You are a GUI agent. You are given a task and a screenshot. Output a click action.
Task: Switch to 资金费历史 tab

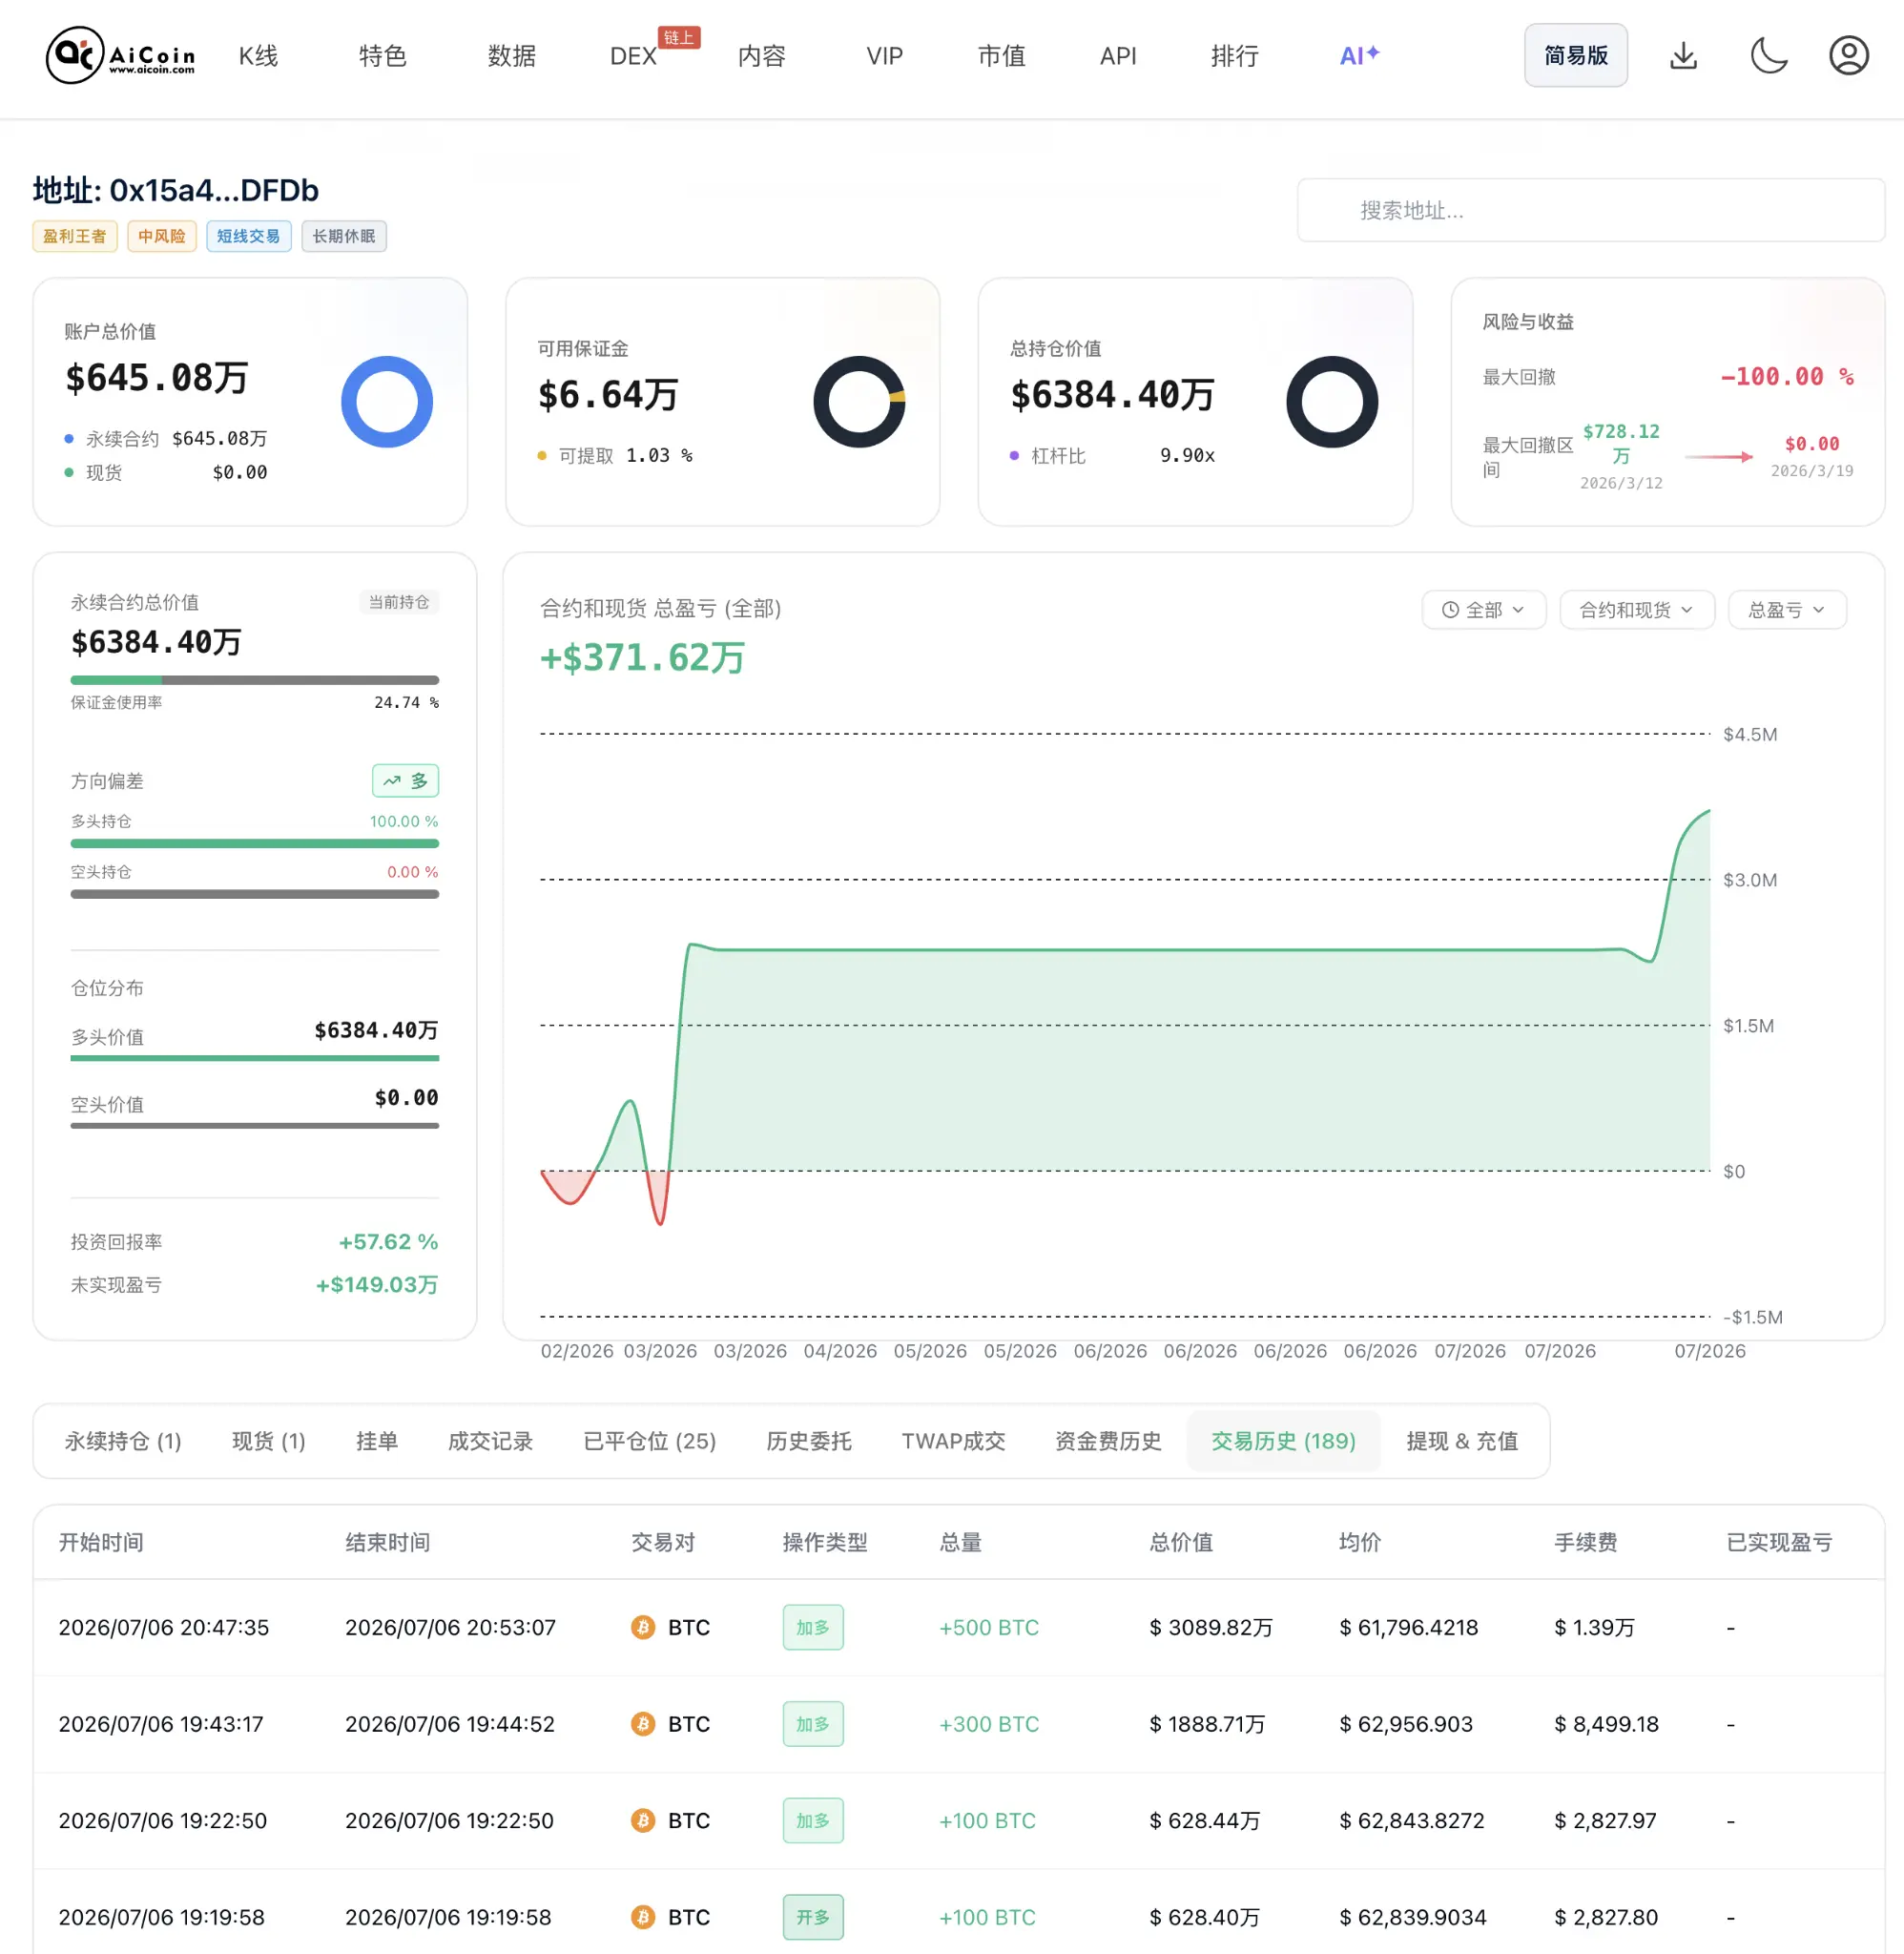[1108, 1441]
